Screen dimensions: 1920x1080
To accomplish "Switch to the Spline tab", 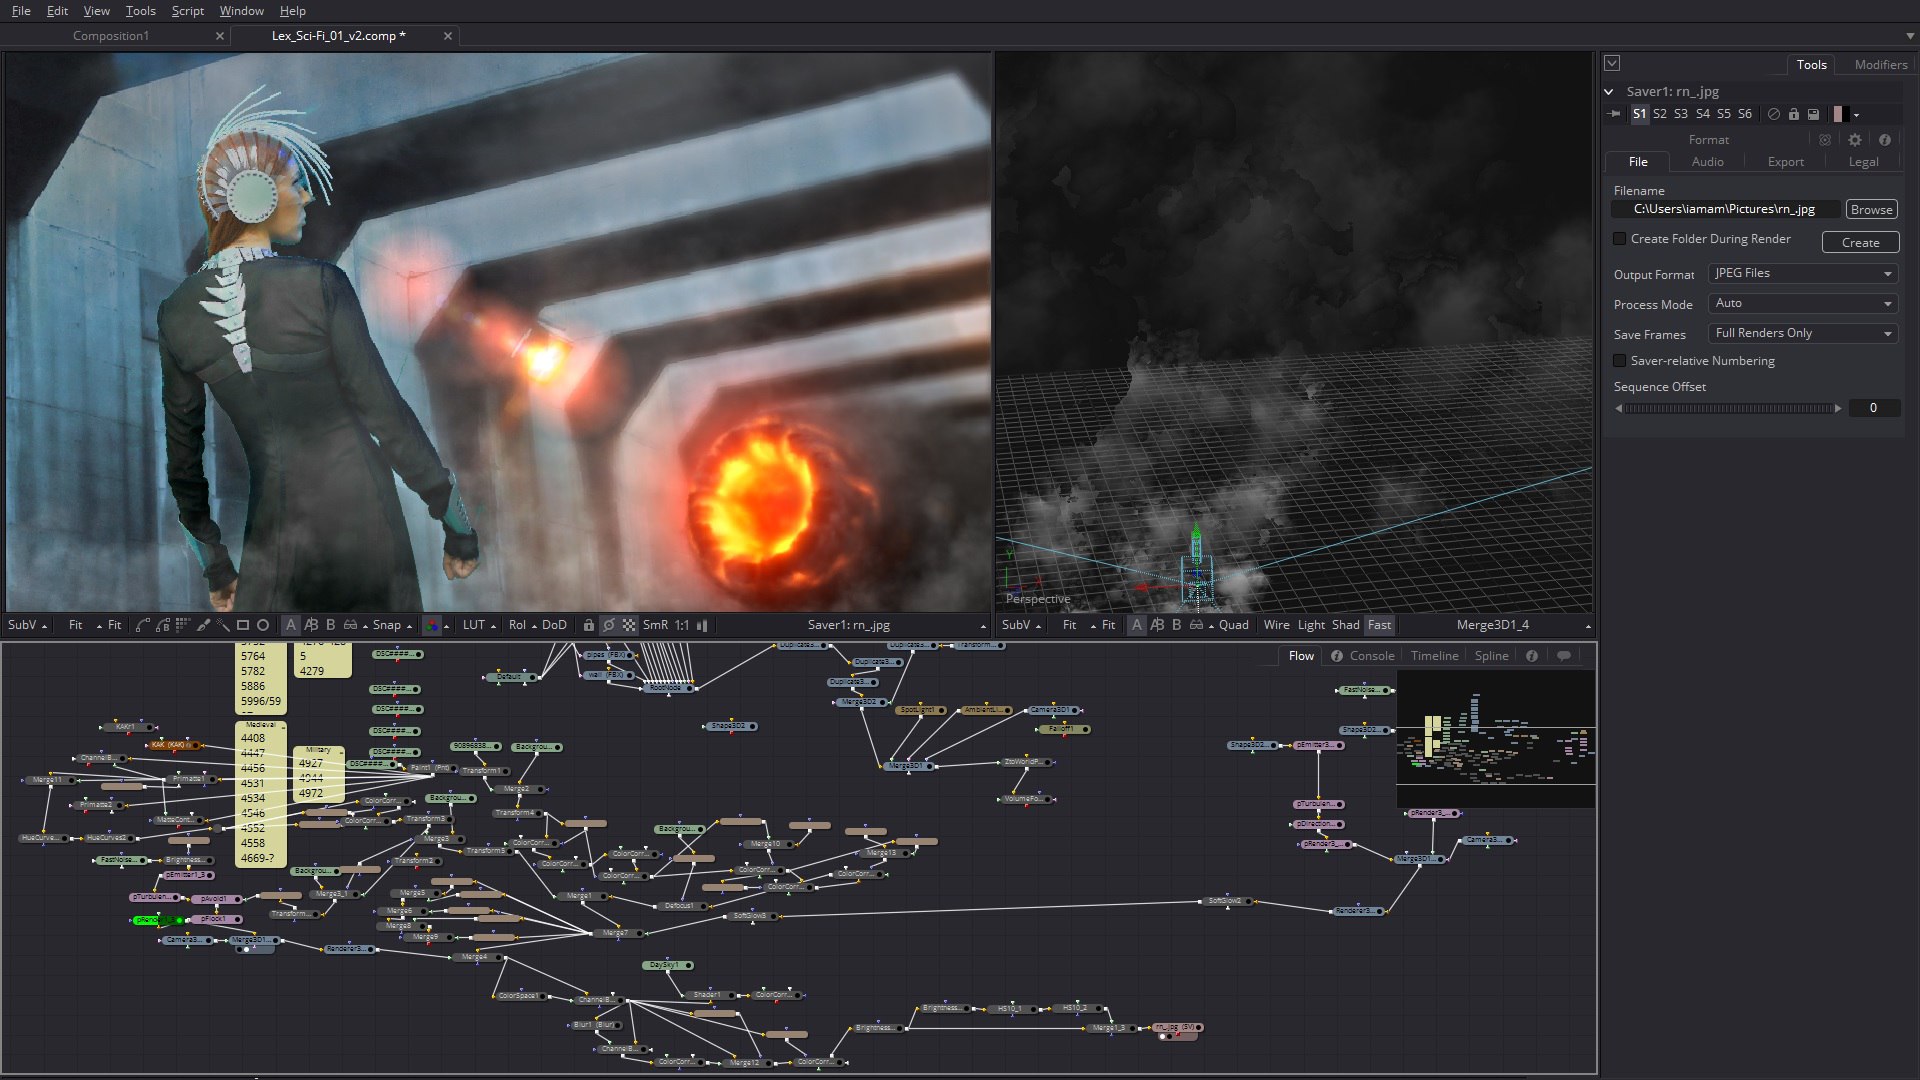I will click(1491, 656).
